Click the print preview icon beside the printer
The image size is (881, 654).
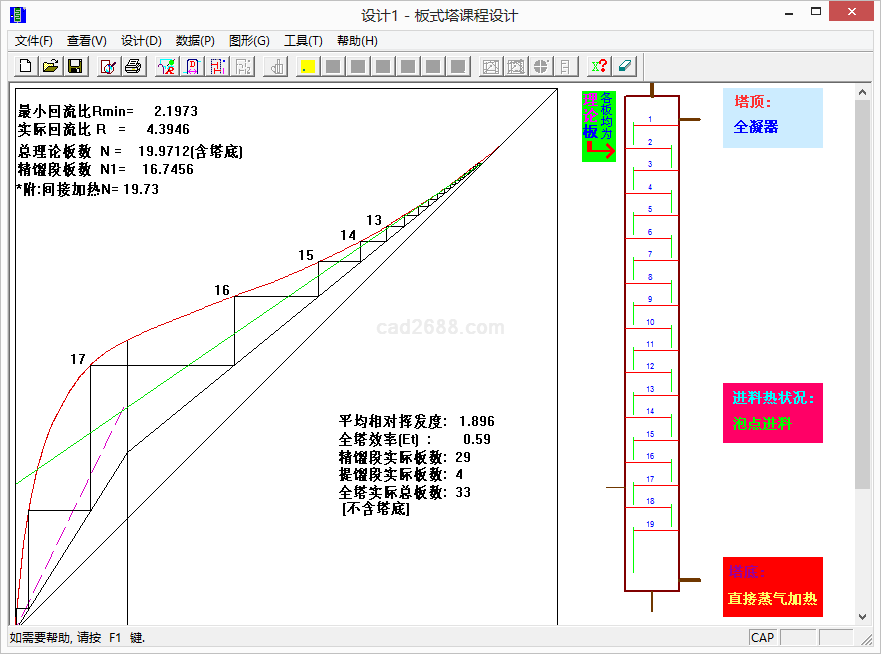108,66
